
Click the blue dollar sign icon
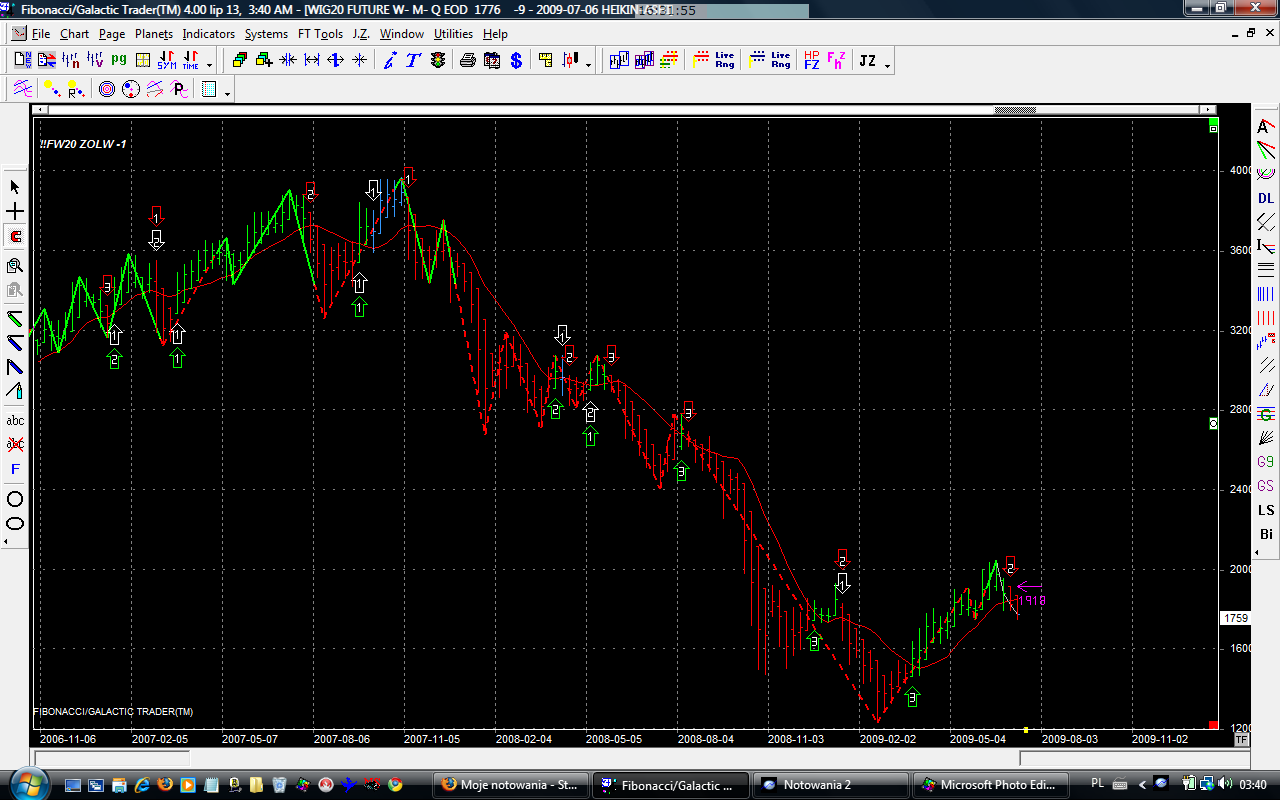pyautogui.click(x=516, y=61)
